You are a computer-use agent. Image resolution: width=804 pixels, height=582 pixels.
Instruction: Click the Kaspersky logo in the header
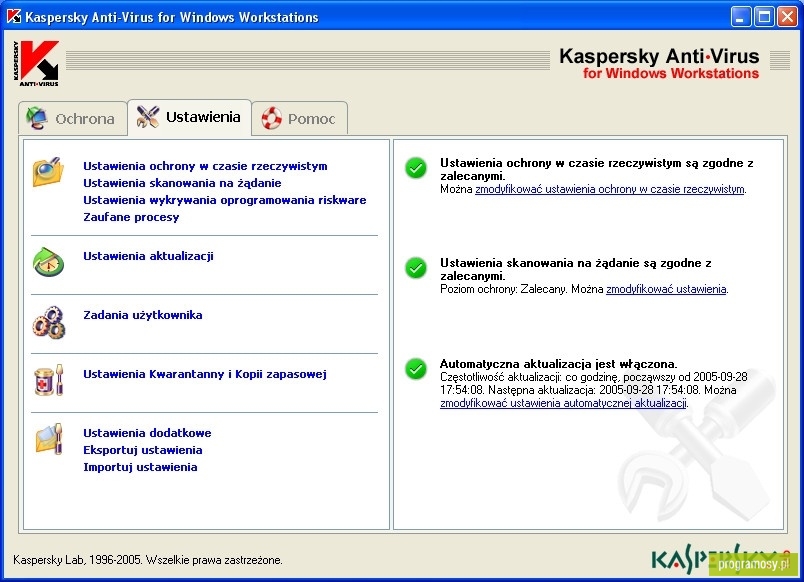click(36, 63)
